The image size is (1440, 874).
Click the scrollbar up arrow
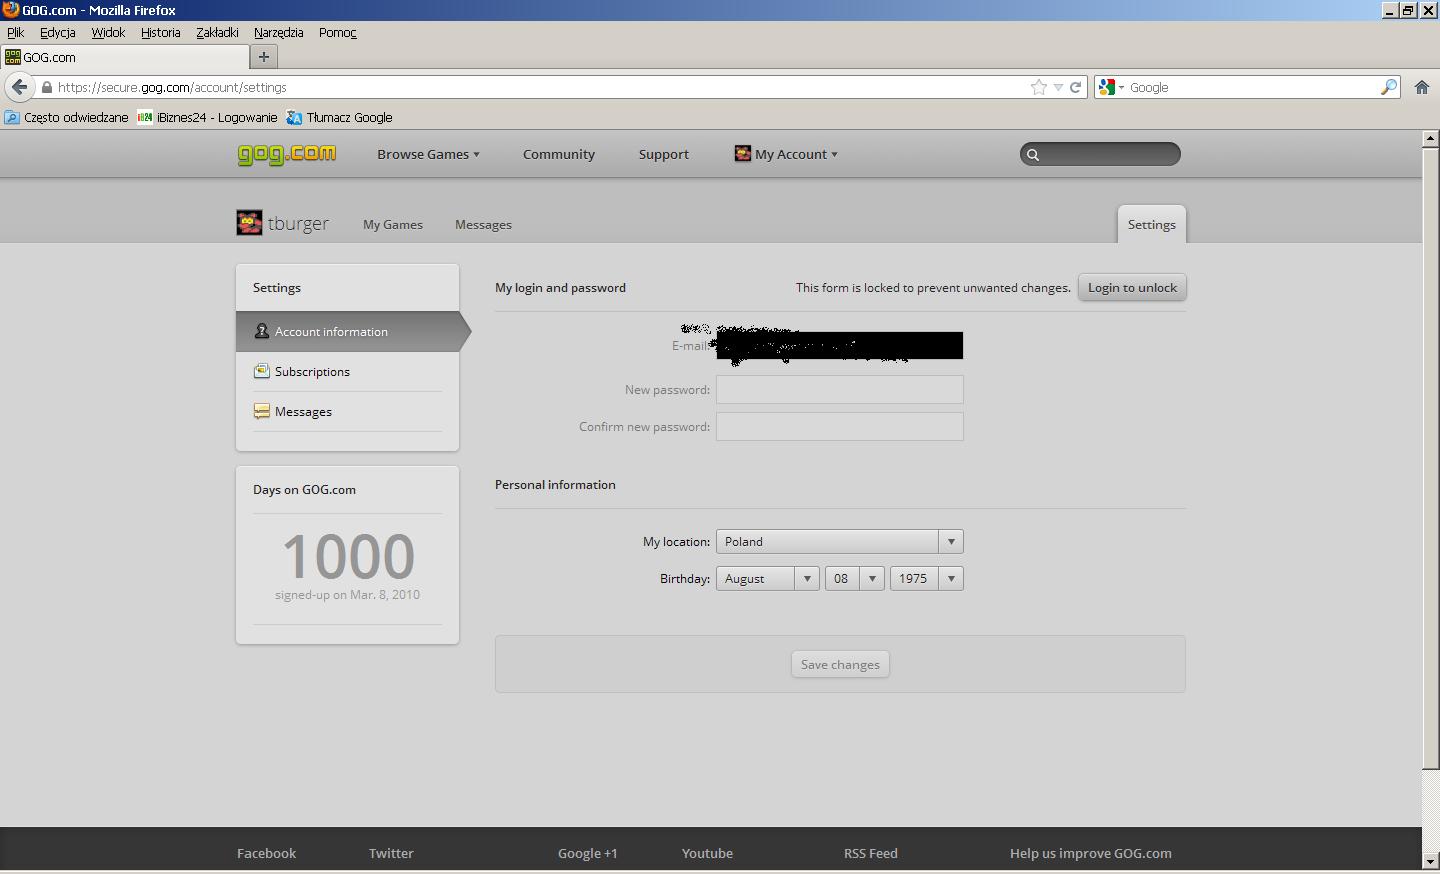coord(1430,138)
